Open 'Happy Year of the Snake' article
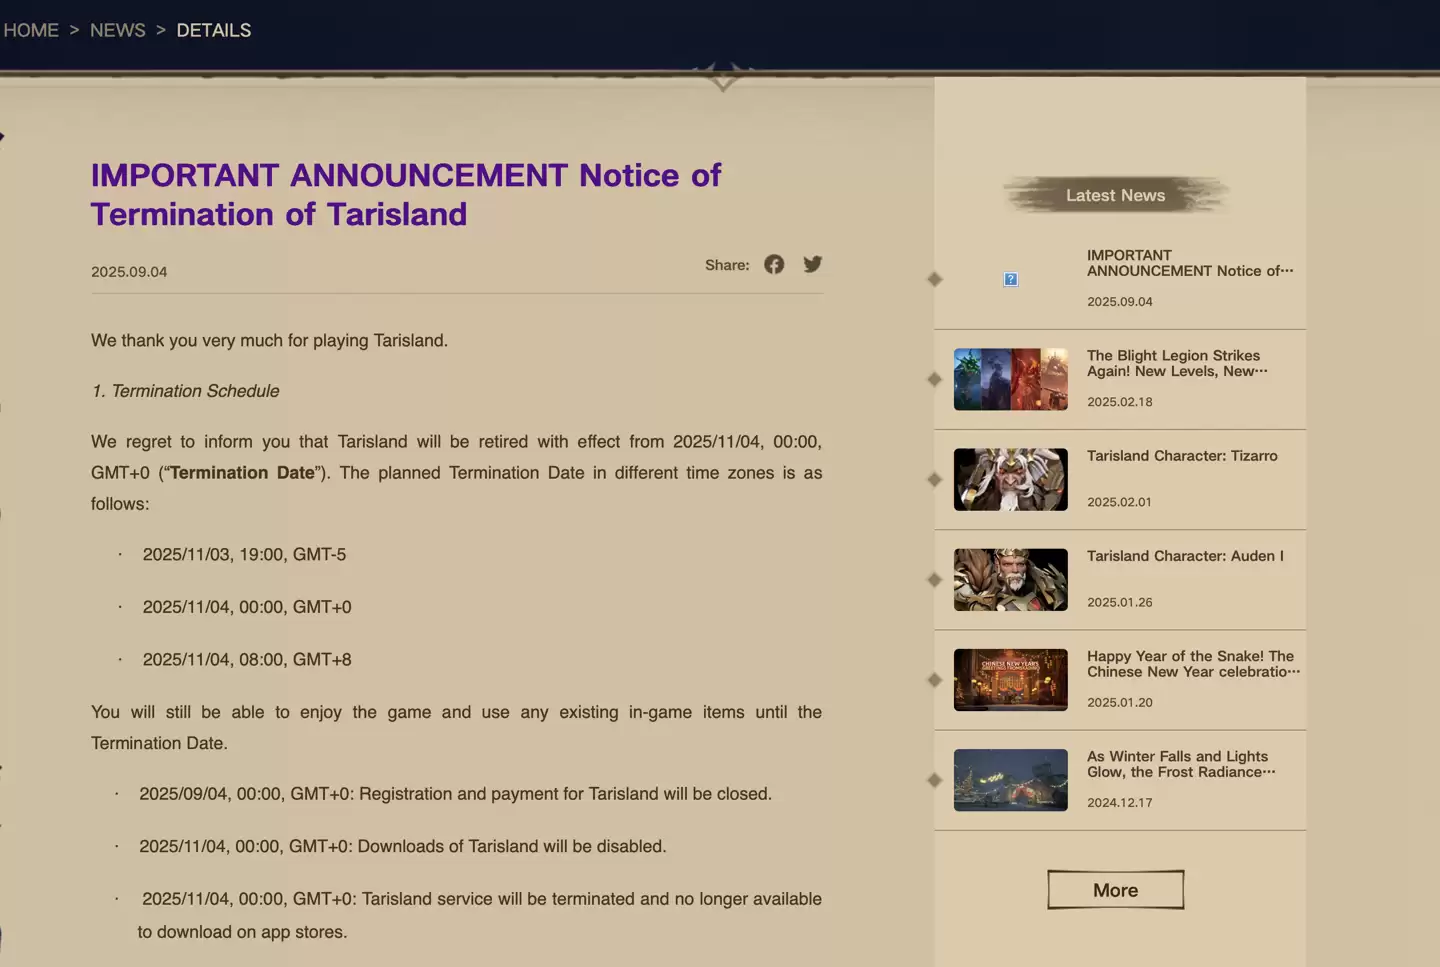This screenshot has width=1440, height=967. click(x=1192, y=664)
